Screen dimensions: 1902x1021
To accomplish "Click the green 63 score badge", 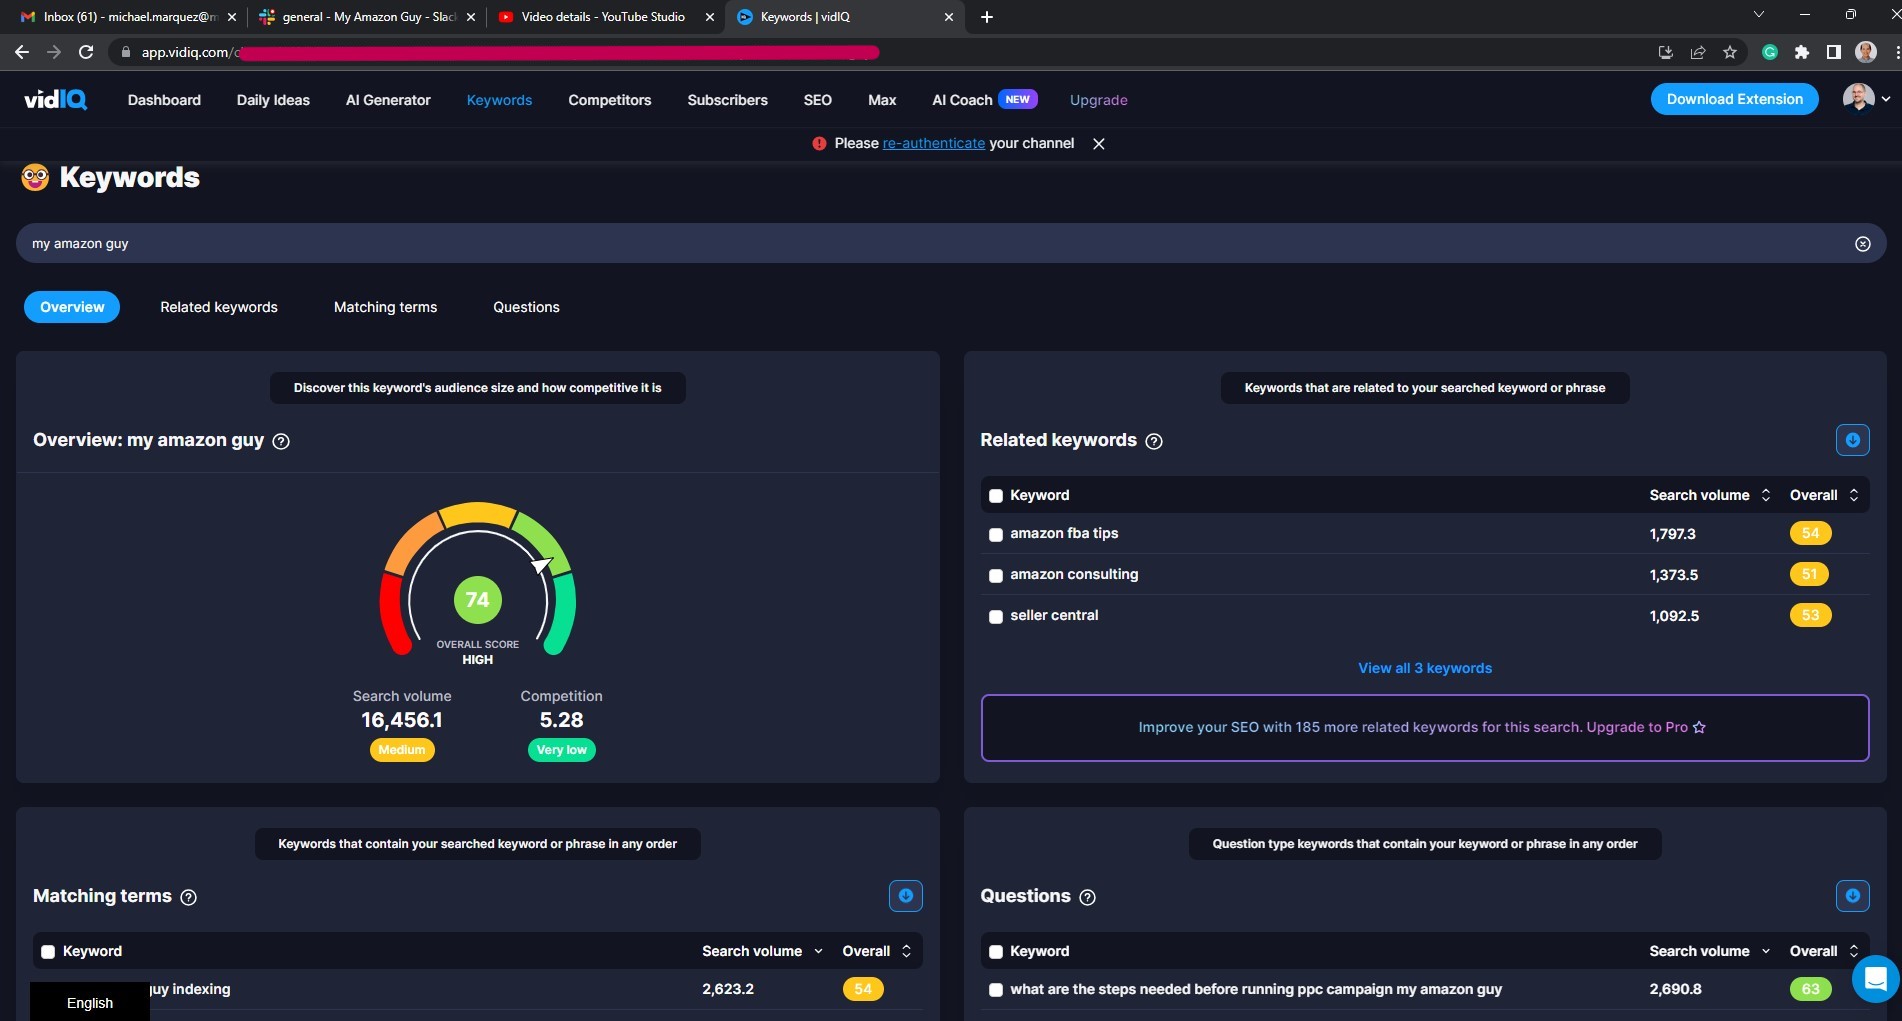I will pyautogui.click(x=1810, y=989).
